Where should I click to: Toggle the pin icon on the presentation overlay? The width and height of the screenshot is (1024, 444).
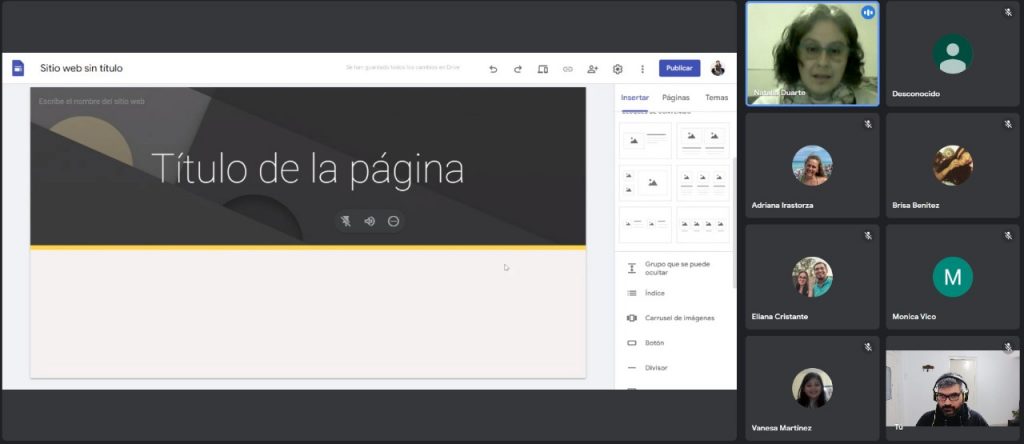[x=346, y=221]
